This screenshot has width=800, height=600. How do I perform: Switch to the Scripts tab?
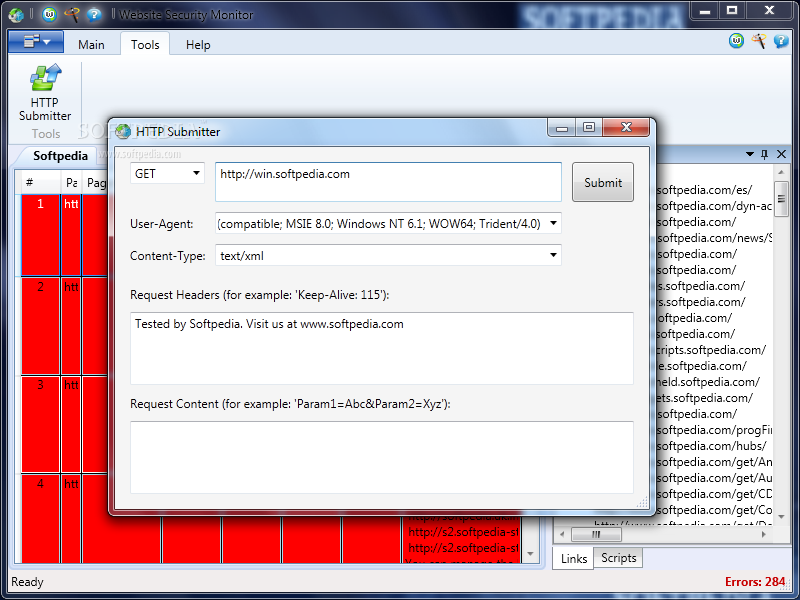(618, 558)
